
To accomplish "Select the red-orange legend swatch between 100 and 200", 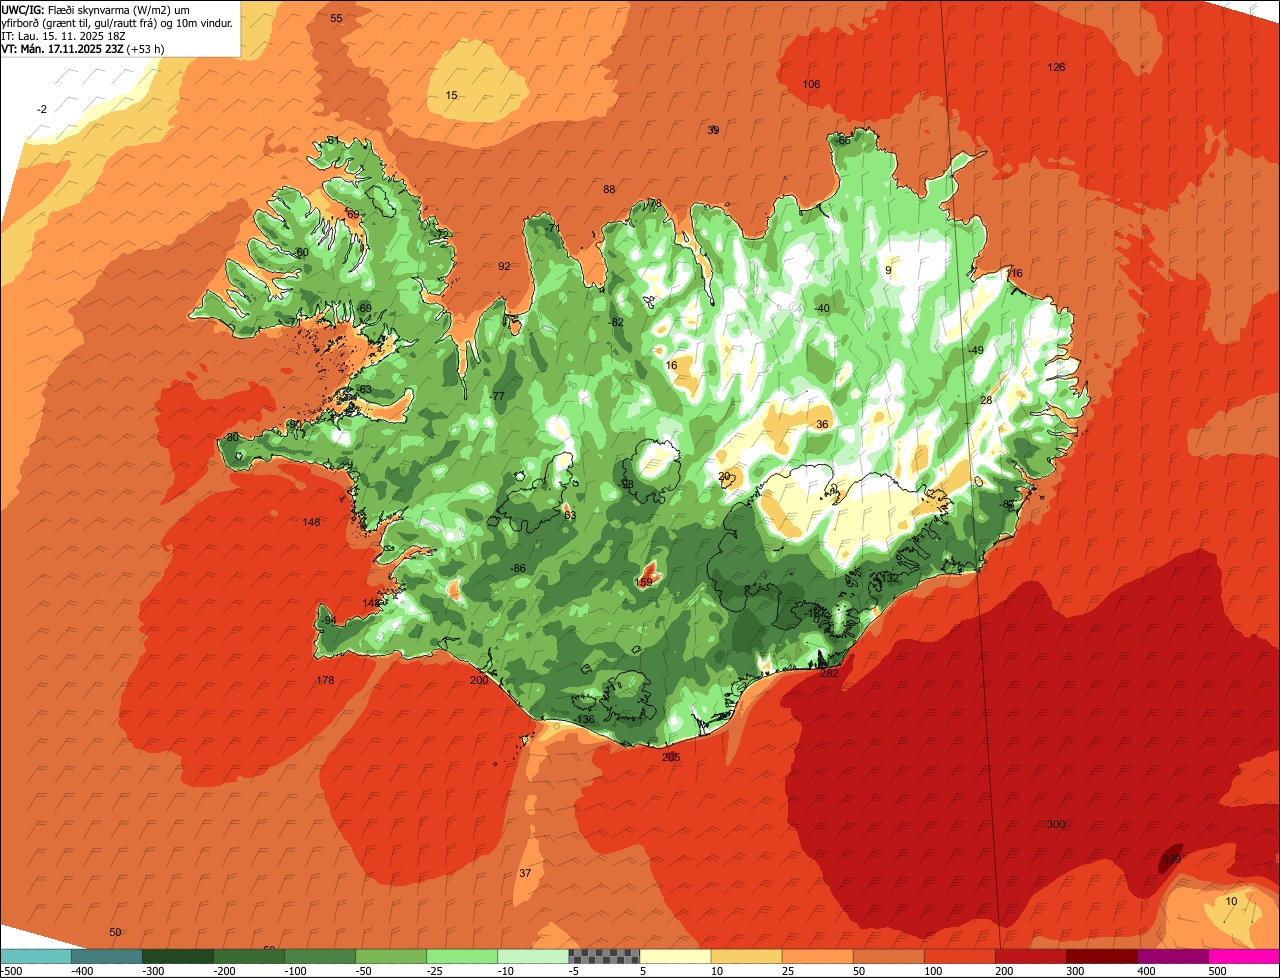I will point(960,956).
